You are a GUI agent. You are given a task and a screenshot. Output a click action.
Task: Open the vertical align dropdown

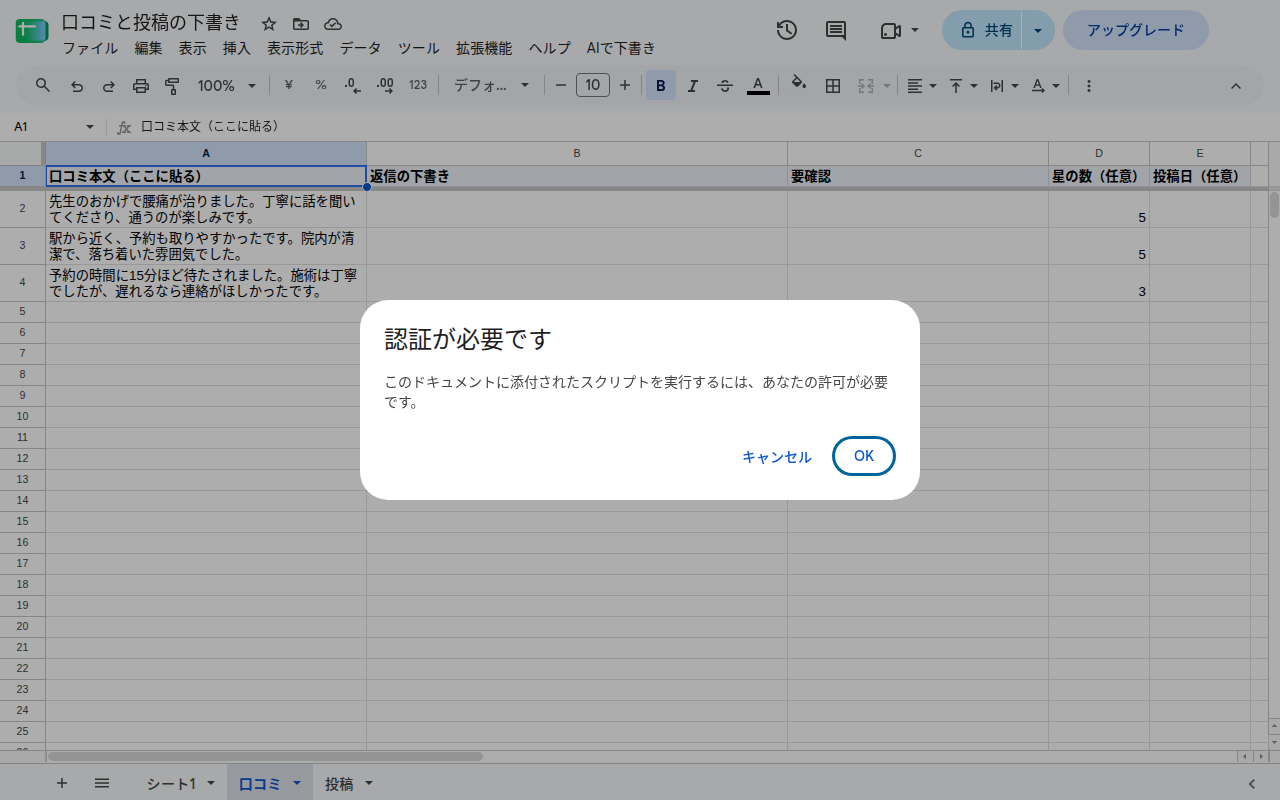[x=963, y=86]
